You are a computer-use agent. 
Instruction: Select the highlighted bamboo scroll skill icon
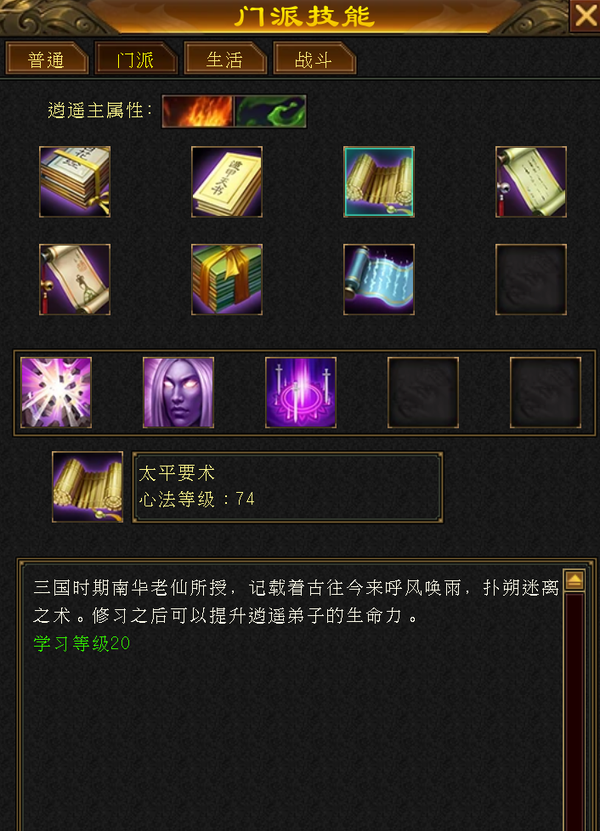379,182
